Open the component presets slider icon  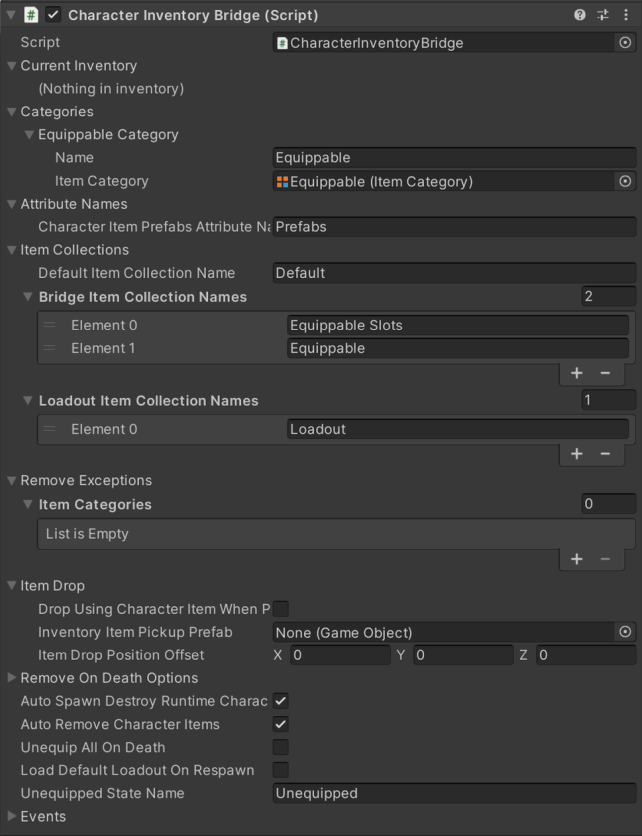click(x=603, y=15)
